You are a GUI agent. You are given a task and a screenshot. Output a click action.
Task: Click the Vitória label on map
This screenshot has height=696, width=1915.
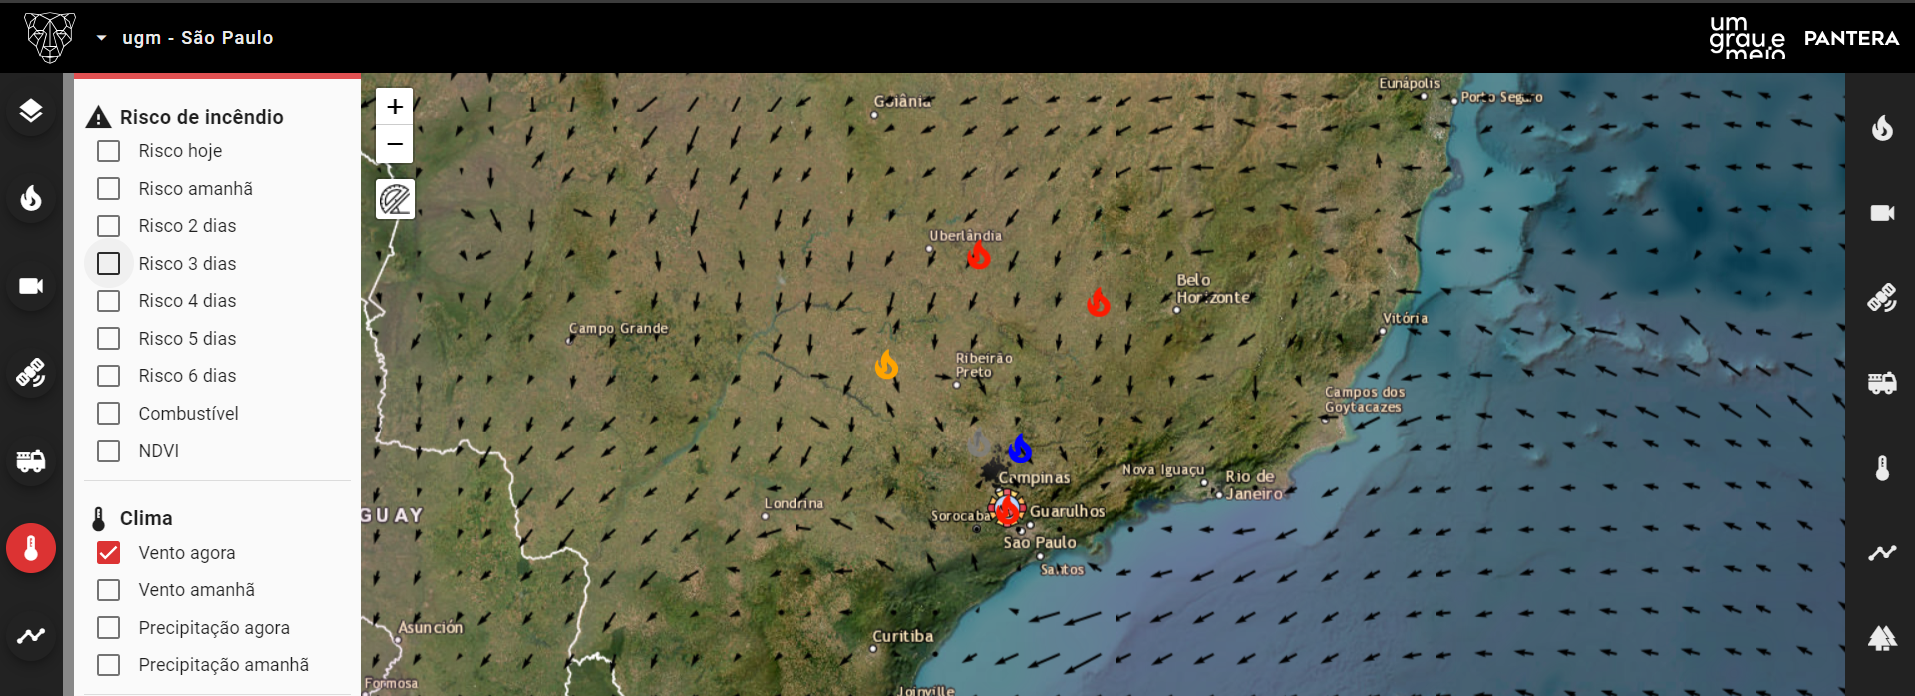tap(1405, 318)
